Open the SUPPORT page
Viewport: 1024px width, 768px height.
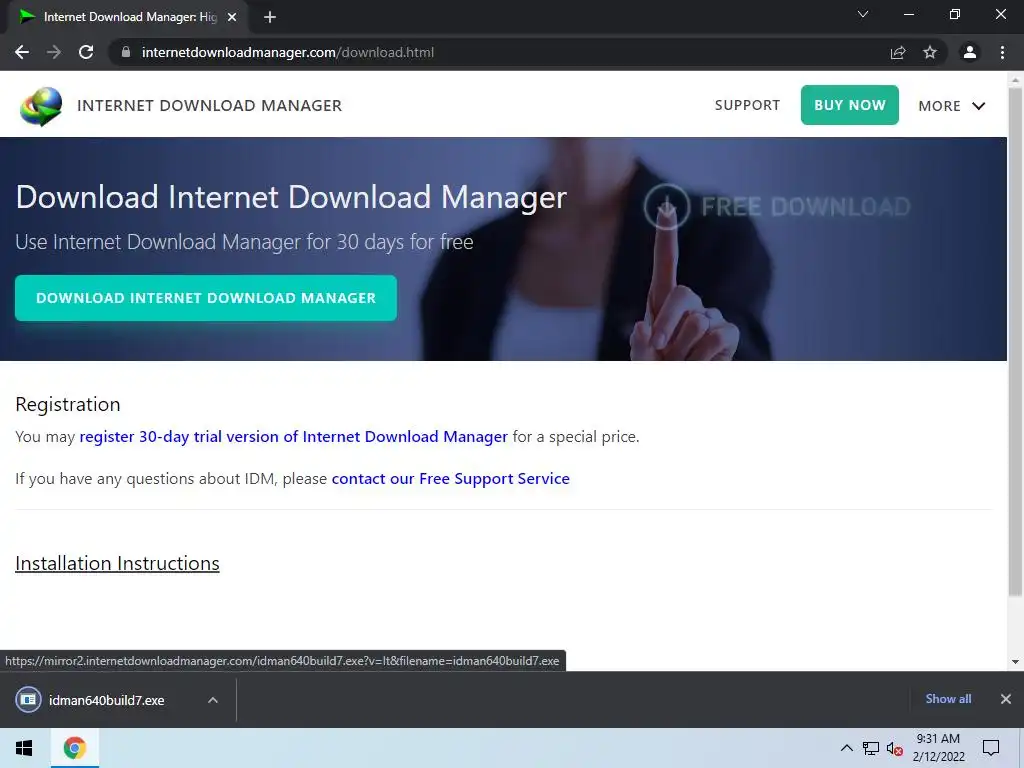click(x=747, y=105)
